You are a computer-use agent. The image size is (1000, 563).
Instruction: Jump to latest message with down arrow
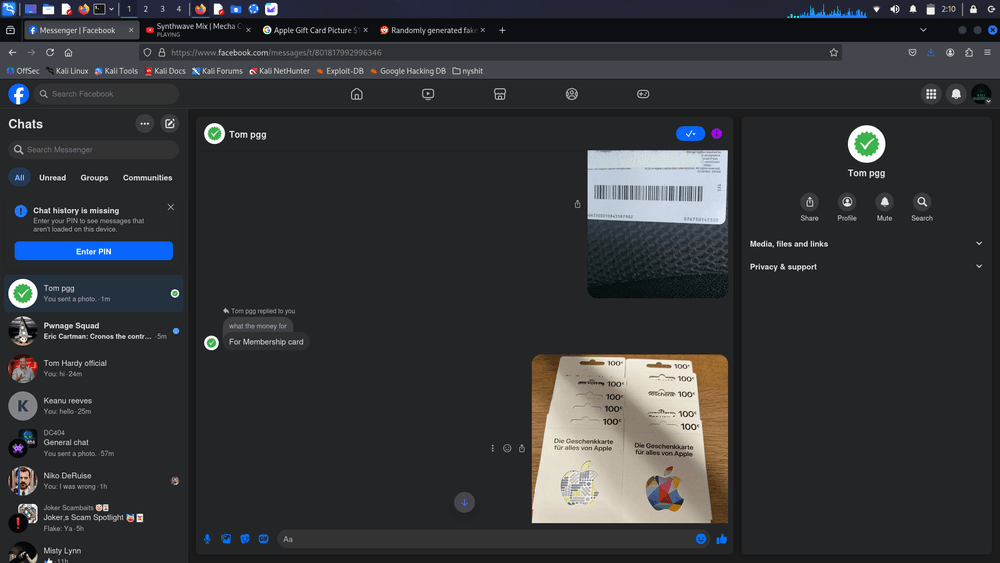click(x=464, y=502)
